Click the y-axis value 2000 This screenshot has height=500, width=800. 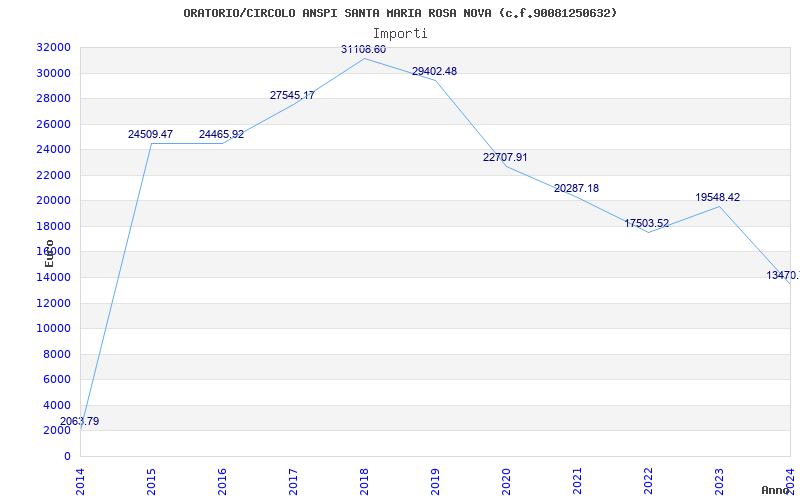click(x=56, y=431)
